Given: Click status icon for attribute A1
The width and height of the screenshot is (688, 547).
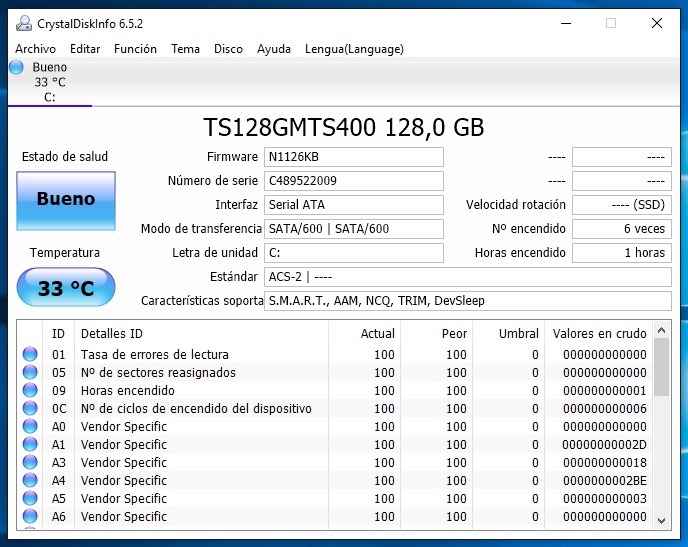Looking at the screenshot, I should point(30,444).
